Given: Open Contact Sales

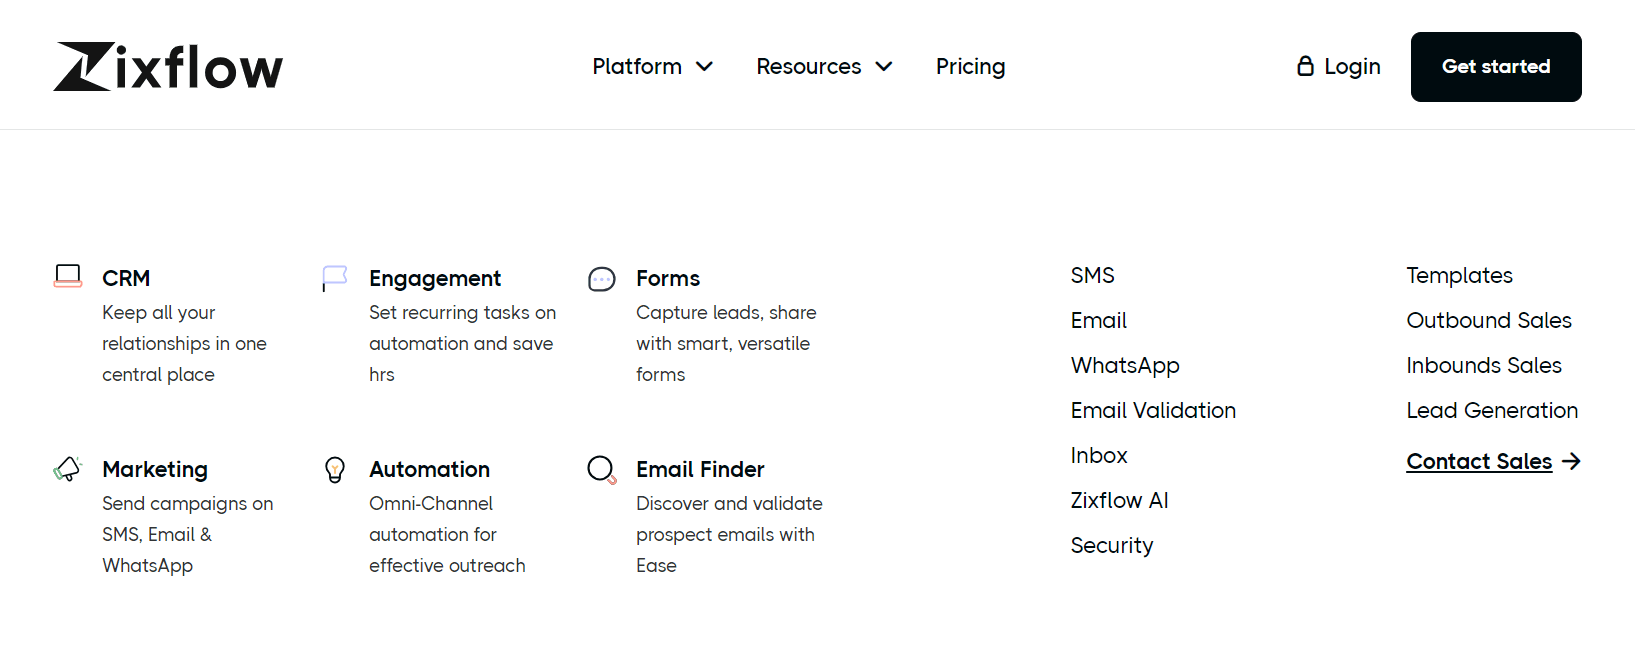Looking at the screenshot, I should point(1479,461).
